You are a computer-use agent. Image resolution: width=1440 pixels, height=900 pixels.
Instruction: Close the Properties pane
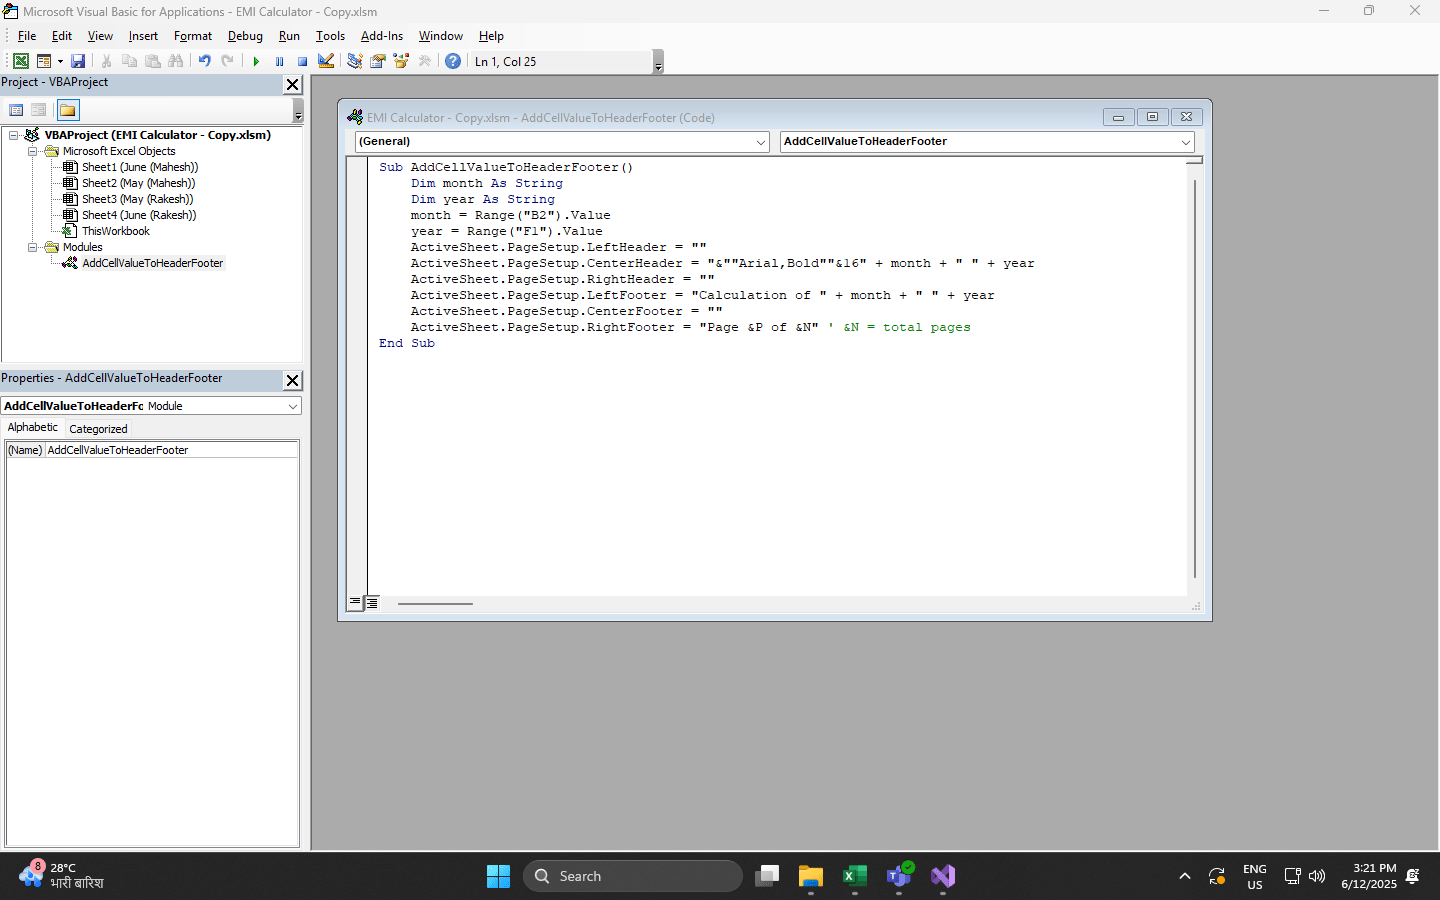point(293,381)
